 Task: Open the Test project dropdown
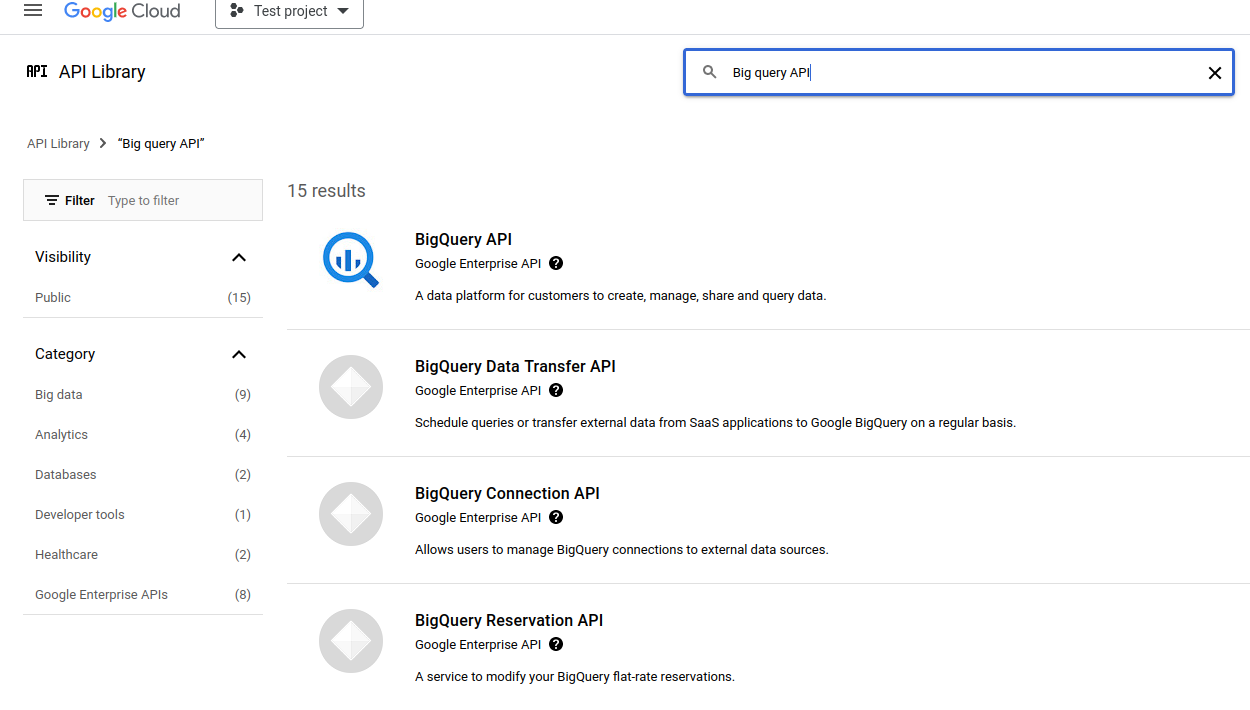(x=289, y=12)
